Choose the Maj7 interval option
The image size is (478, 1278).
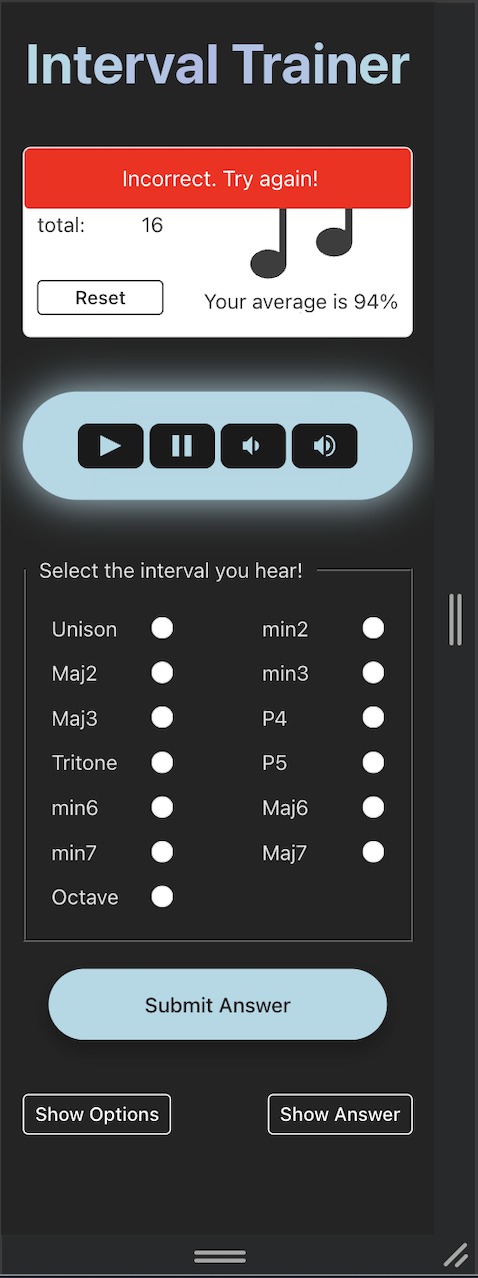(x=373, y=852)
